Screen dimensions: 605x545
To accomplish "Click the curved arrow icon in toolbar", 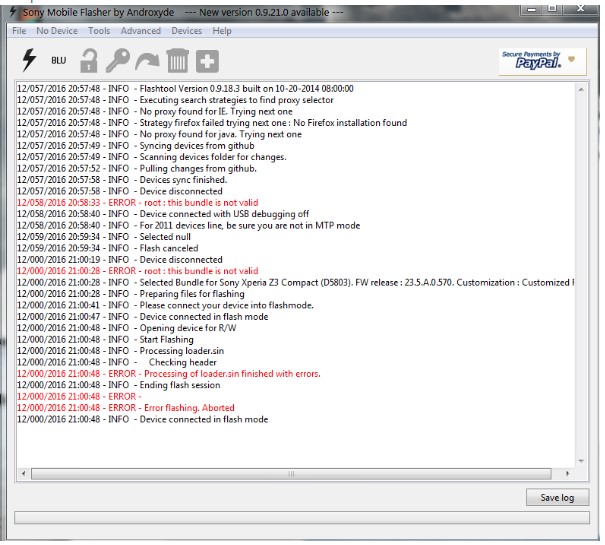I will (x=147, y=61).
